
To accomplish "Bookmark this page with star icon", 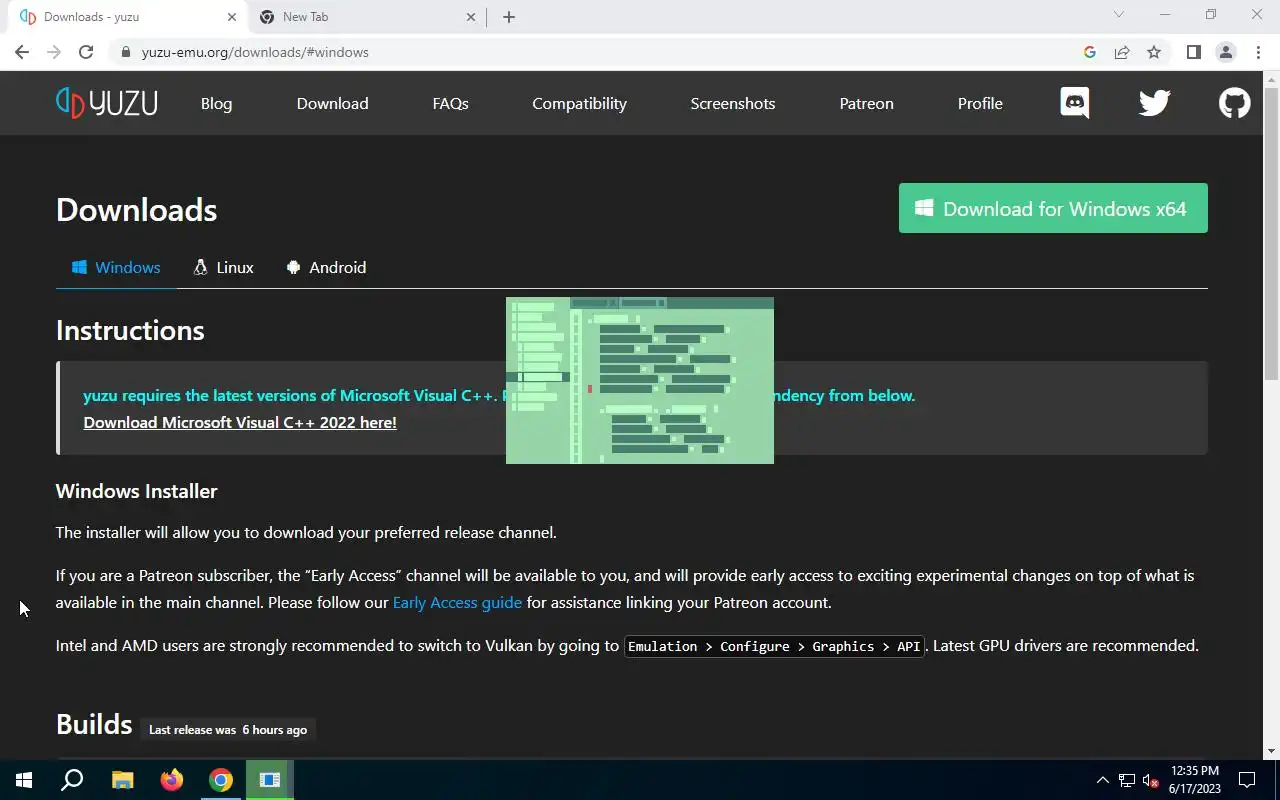I will (x=1154, y=52).
